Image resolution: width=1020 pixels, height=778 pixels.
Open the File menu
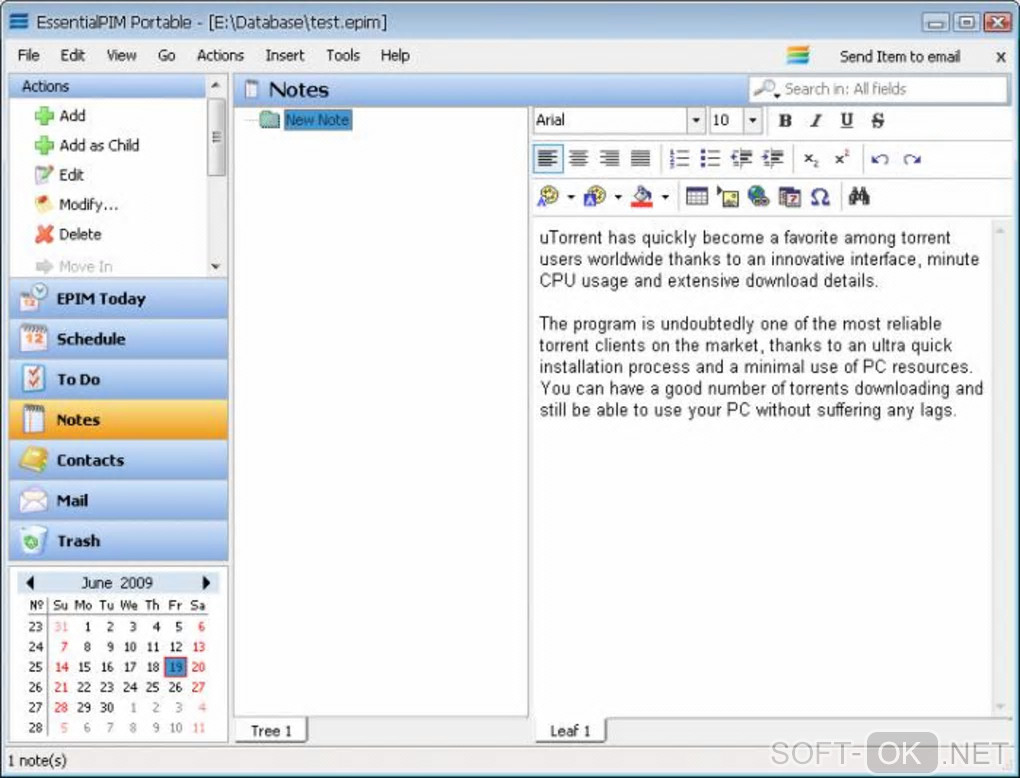[29, 55]
